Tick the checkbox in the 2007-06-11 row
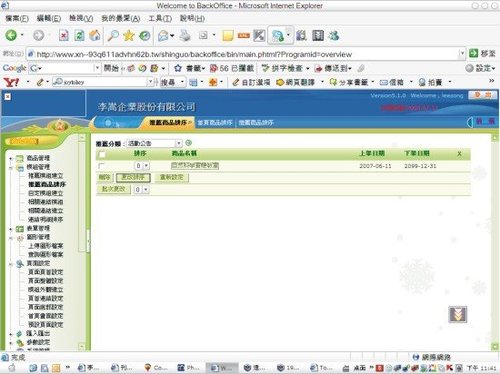Viewport: 500px width, 374px height. (101, 166)
